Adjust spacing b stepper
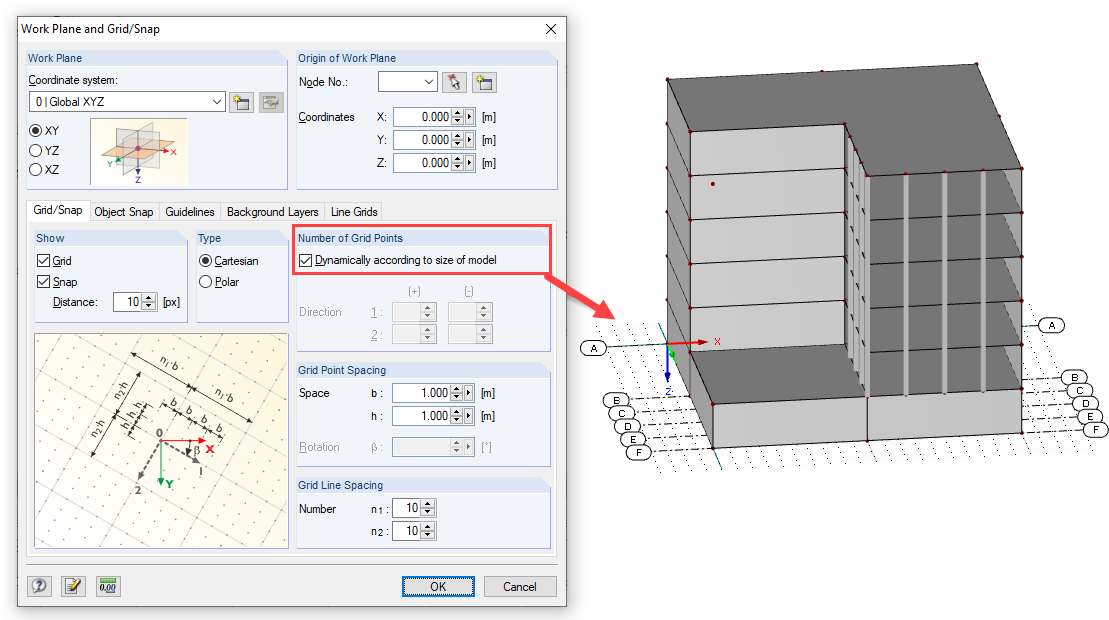This screenshot has width=1109, height=620. pyautogui.click(x=457, y=393)
